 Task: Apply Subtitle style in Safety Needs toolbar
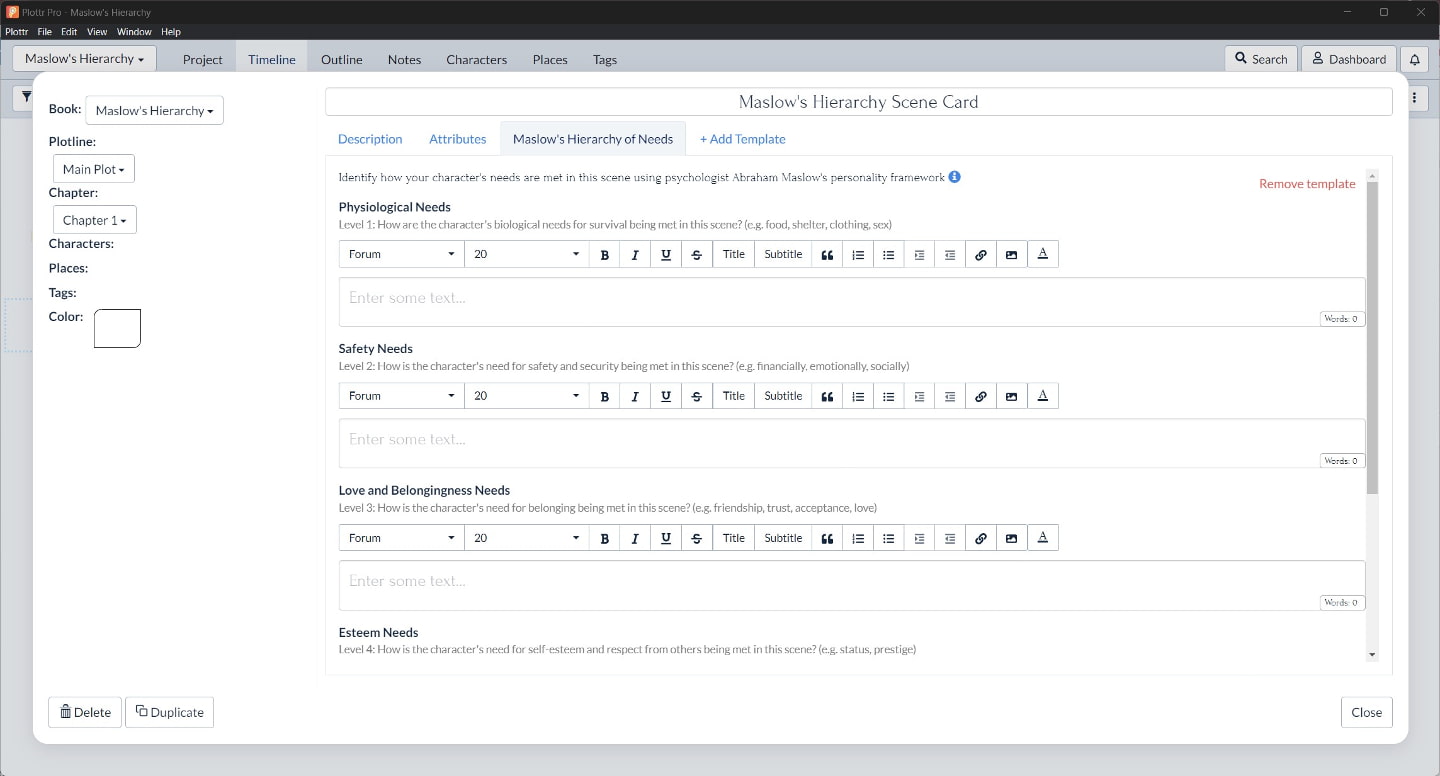pyautogui.click(x=783, y=396)
